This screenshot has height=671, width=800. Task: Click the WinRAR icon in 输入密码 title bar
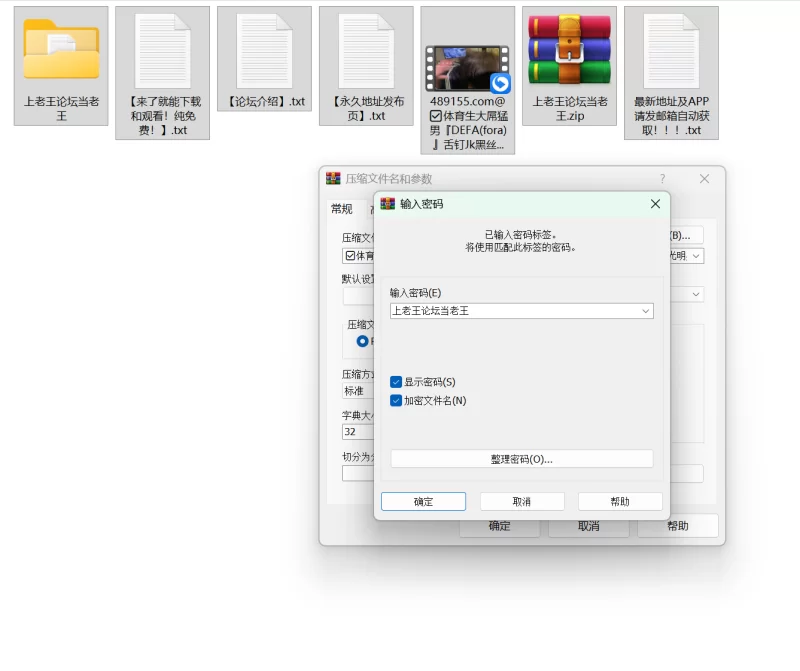[388, 204]
